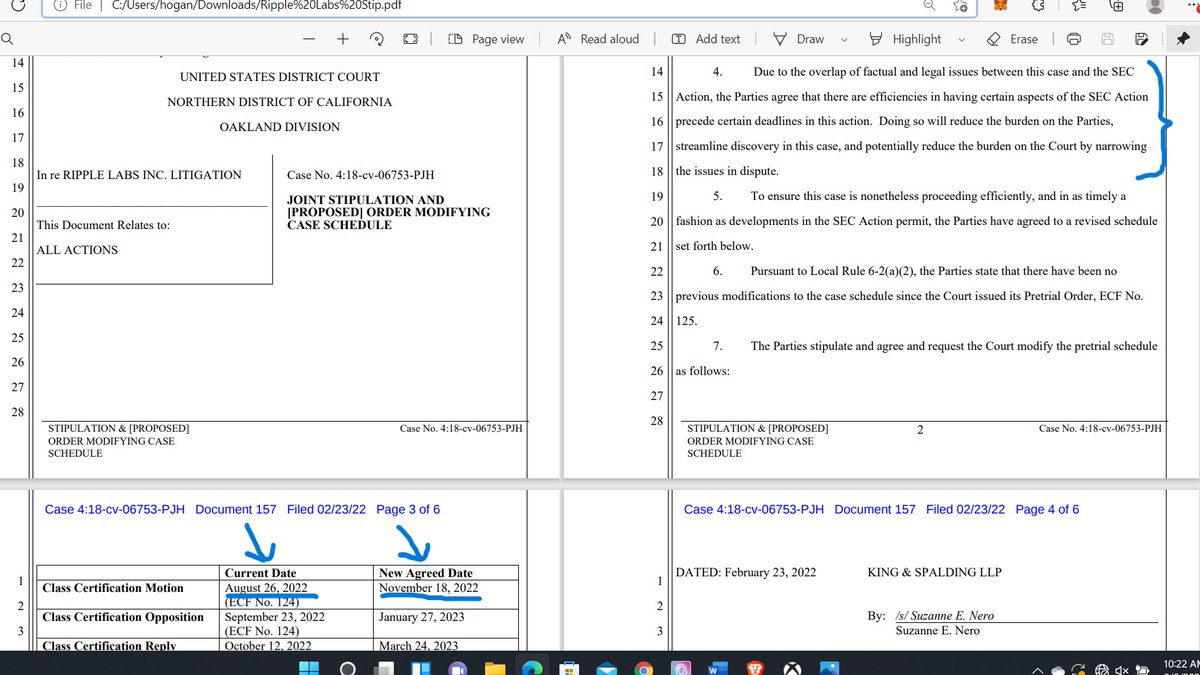Add this page to favorites
This screenshot has height=675, width=1200.
(960, 6)
